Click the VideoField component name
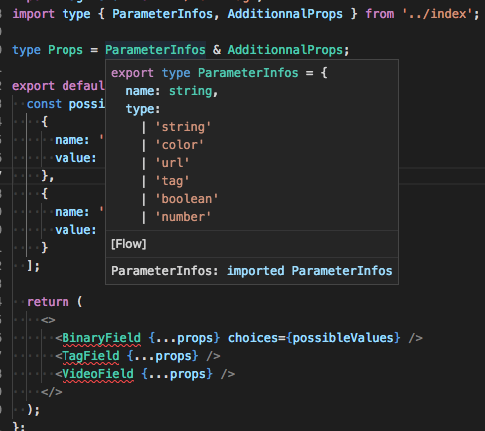 [98, 374]
